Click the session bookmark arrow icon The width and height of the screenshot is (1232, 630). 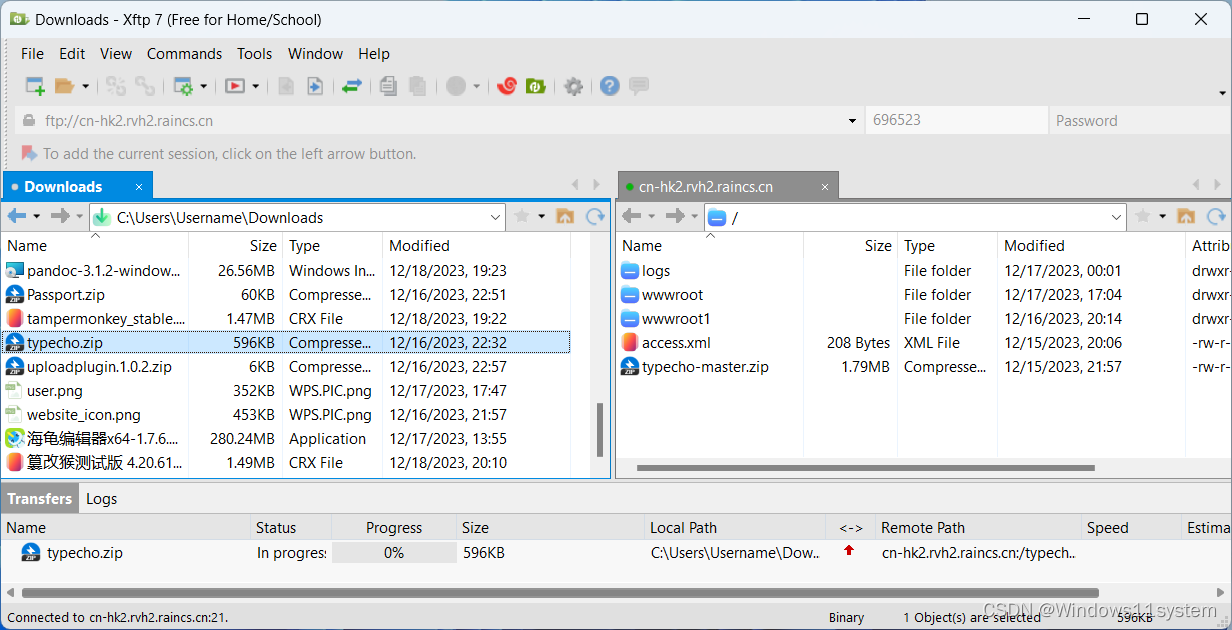(29, 153)
